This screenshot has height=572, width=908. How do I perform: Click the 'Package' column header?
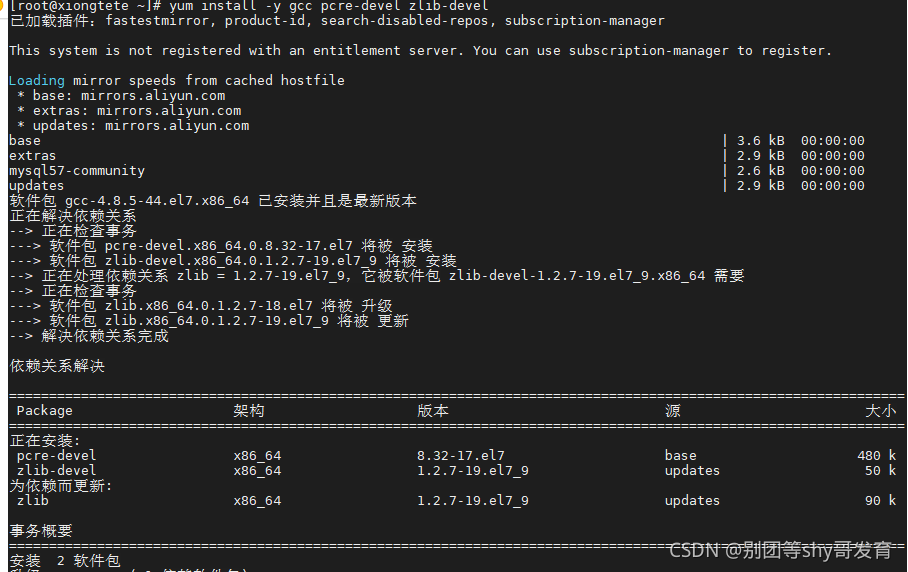tap(45, 411)
